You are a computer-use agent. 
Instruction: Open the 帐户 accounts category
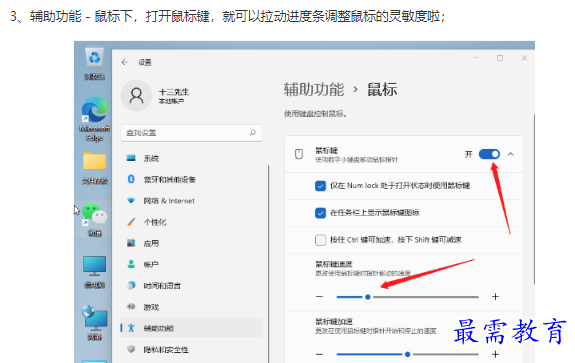(191, 264)
